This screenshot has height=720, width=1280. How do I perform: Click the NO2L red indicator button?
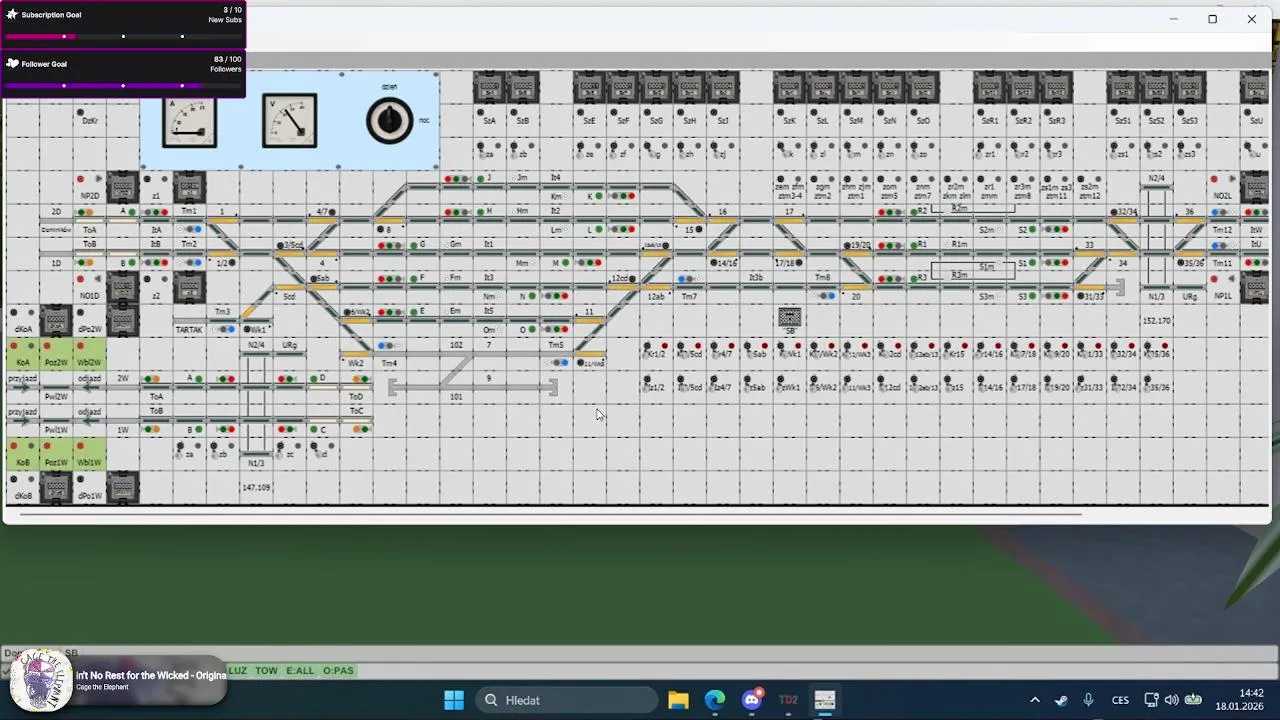coord(1214,179)
